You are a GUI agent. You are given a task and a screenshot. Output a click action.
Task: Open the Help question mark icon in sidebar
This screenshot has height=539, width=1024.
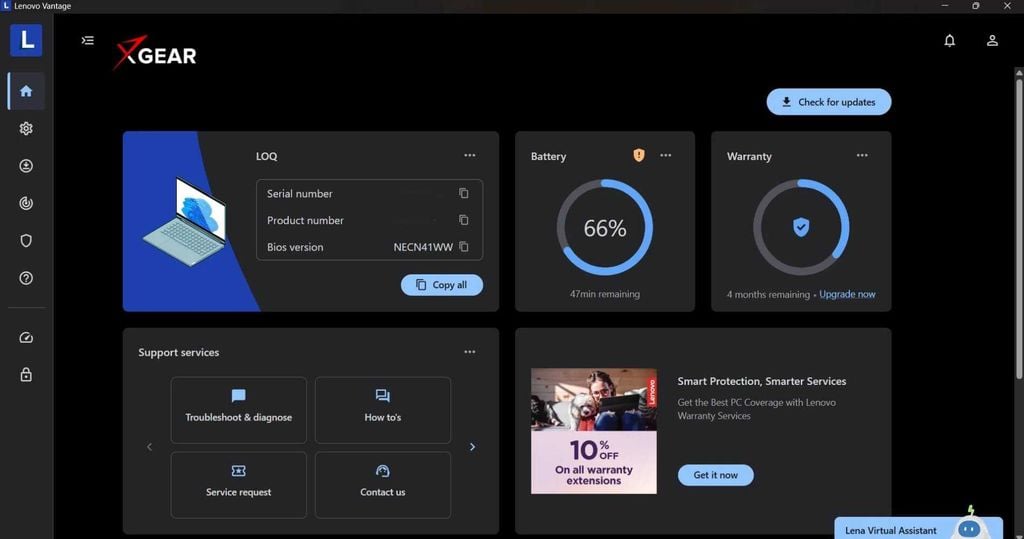tap(26, 278)
